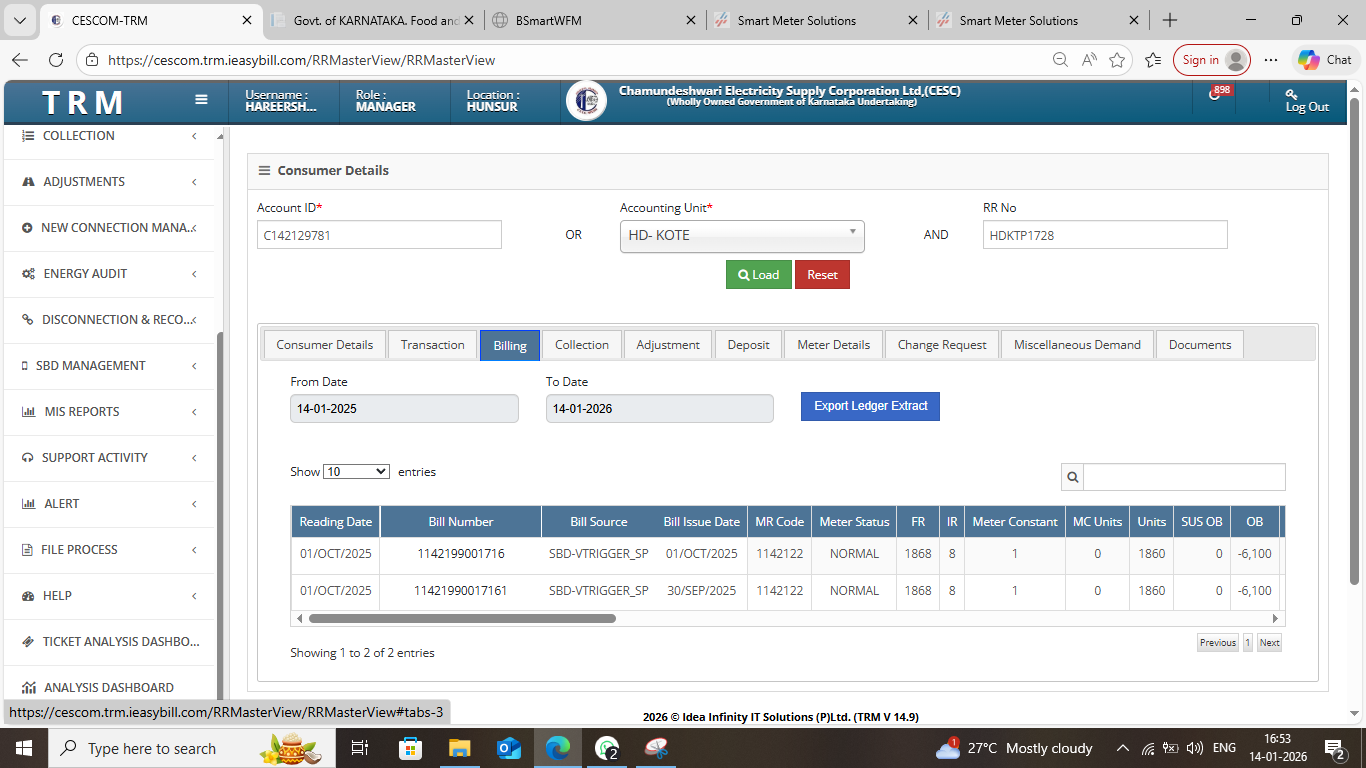The height and width of the screenshot is (768, 1366).
Task: Click the Help sidebar icon
Action: click(28, 596)
